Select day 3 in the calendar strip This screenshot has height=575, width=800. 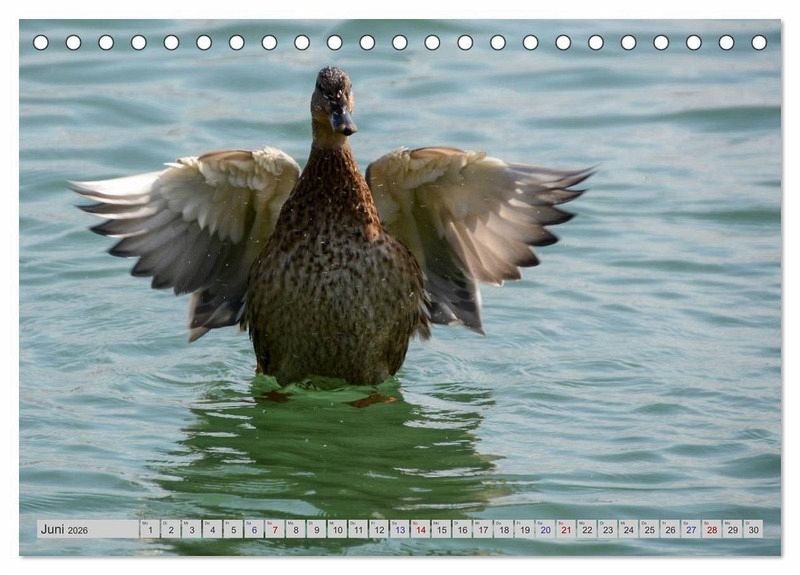tap(192, 529)
